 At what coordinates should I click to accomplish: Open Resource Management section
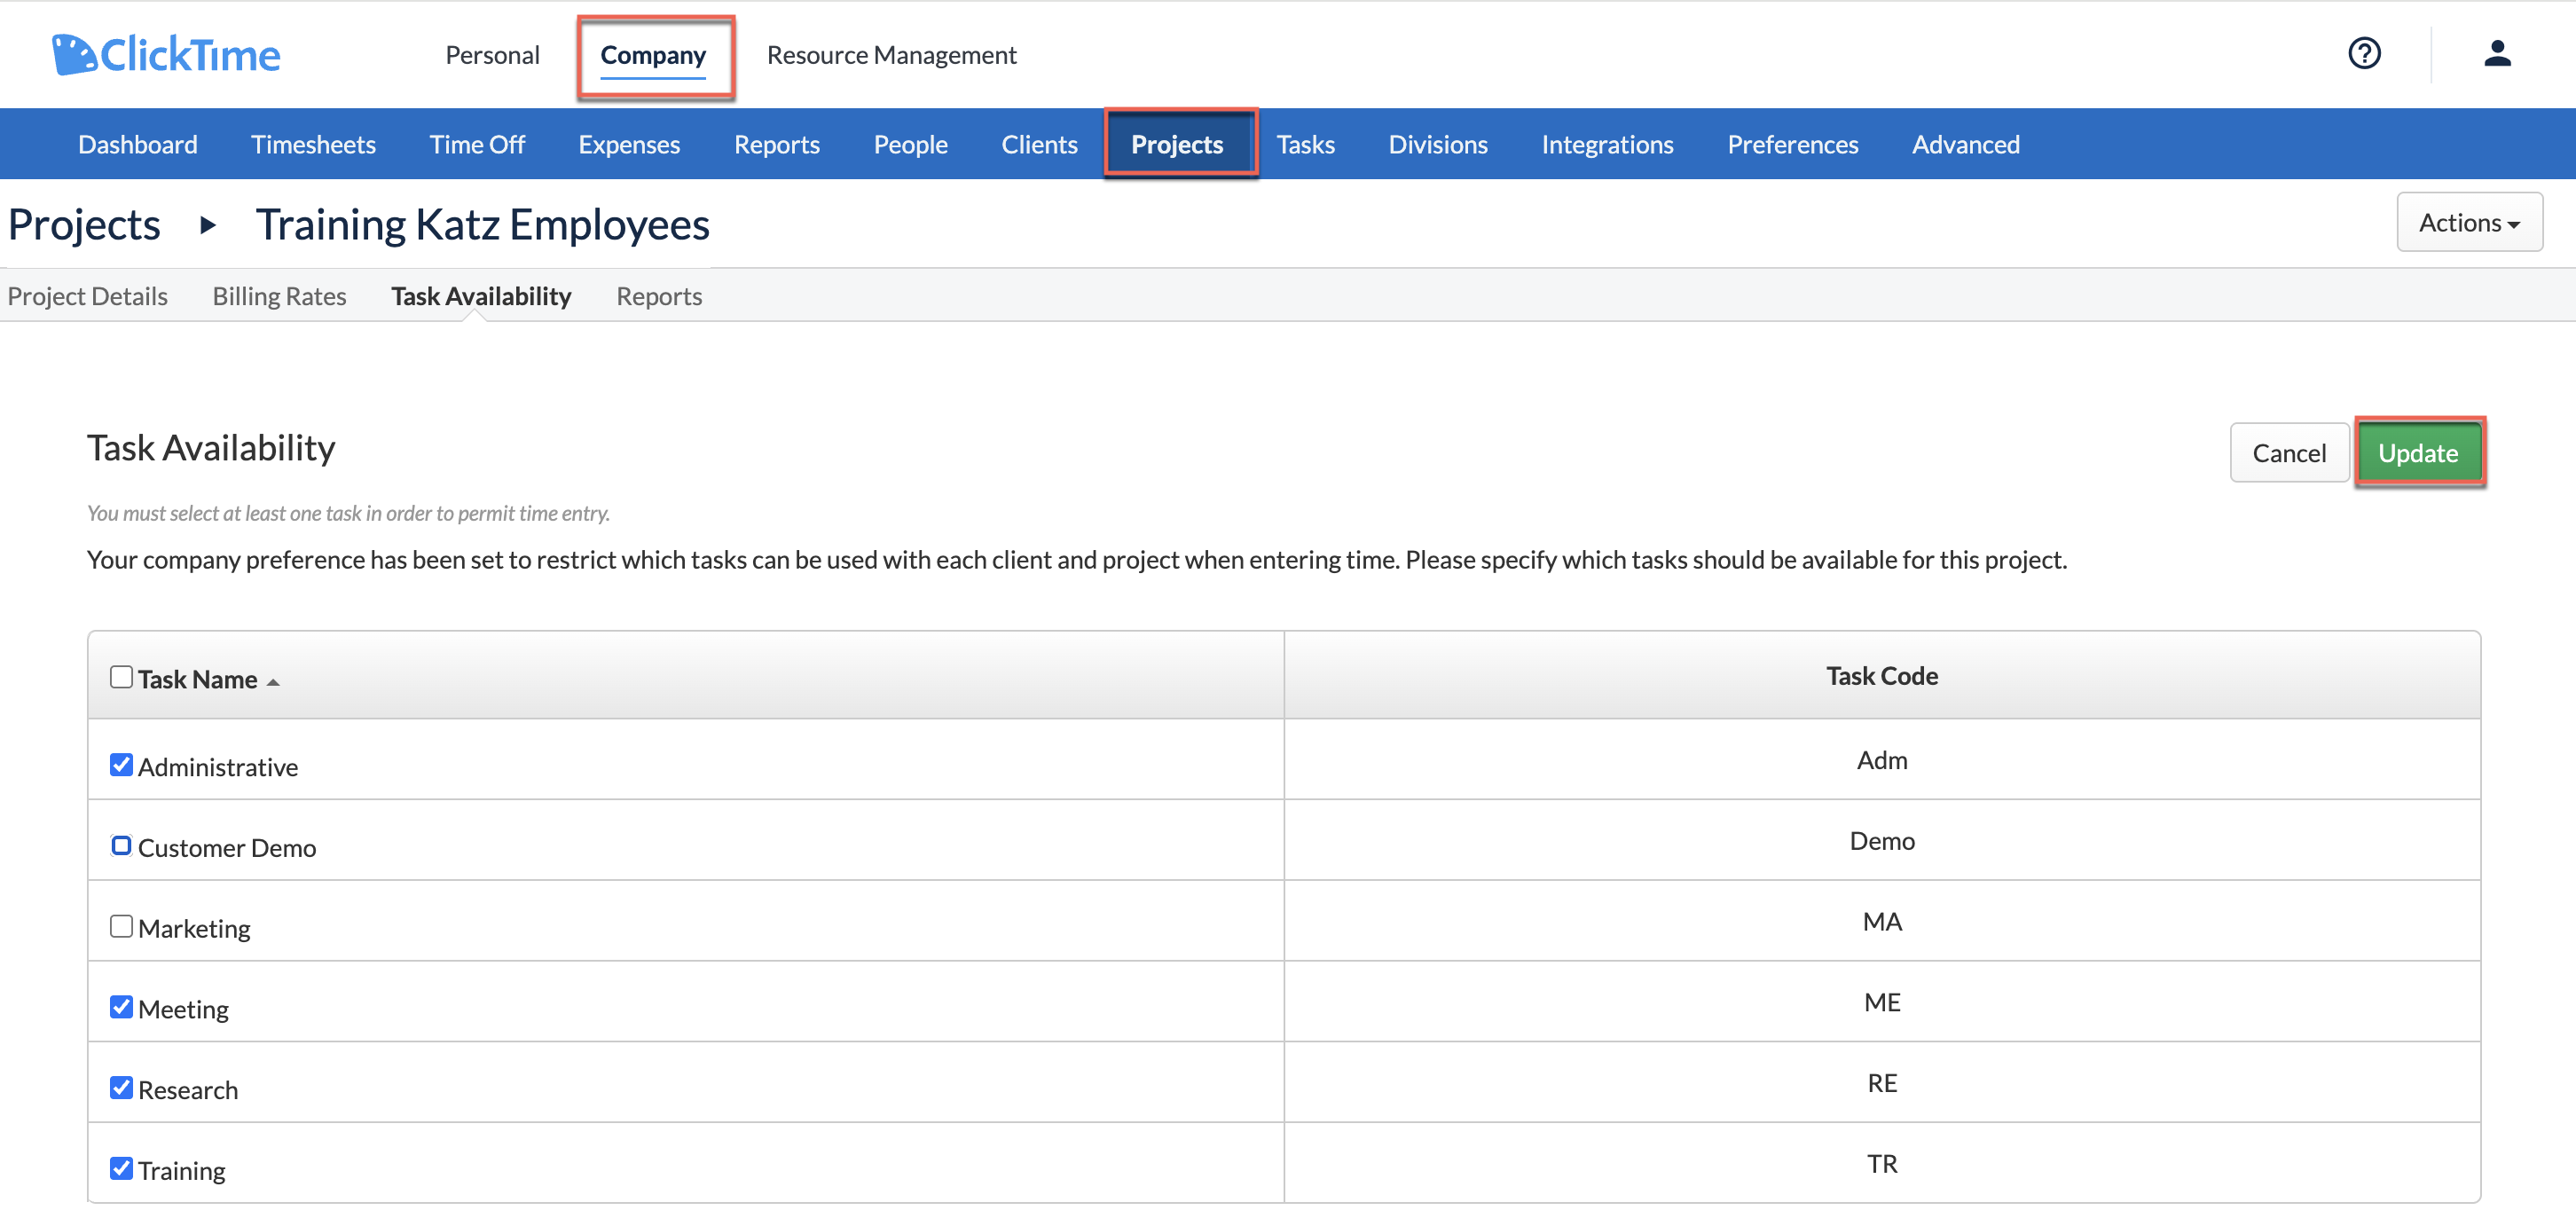pos(891,55)
